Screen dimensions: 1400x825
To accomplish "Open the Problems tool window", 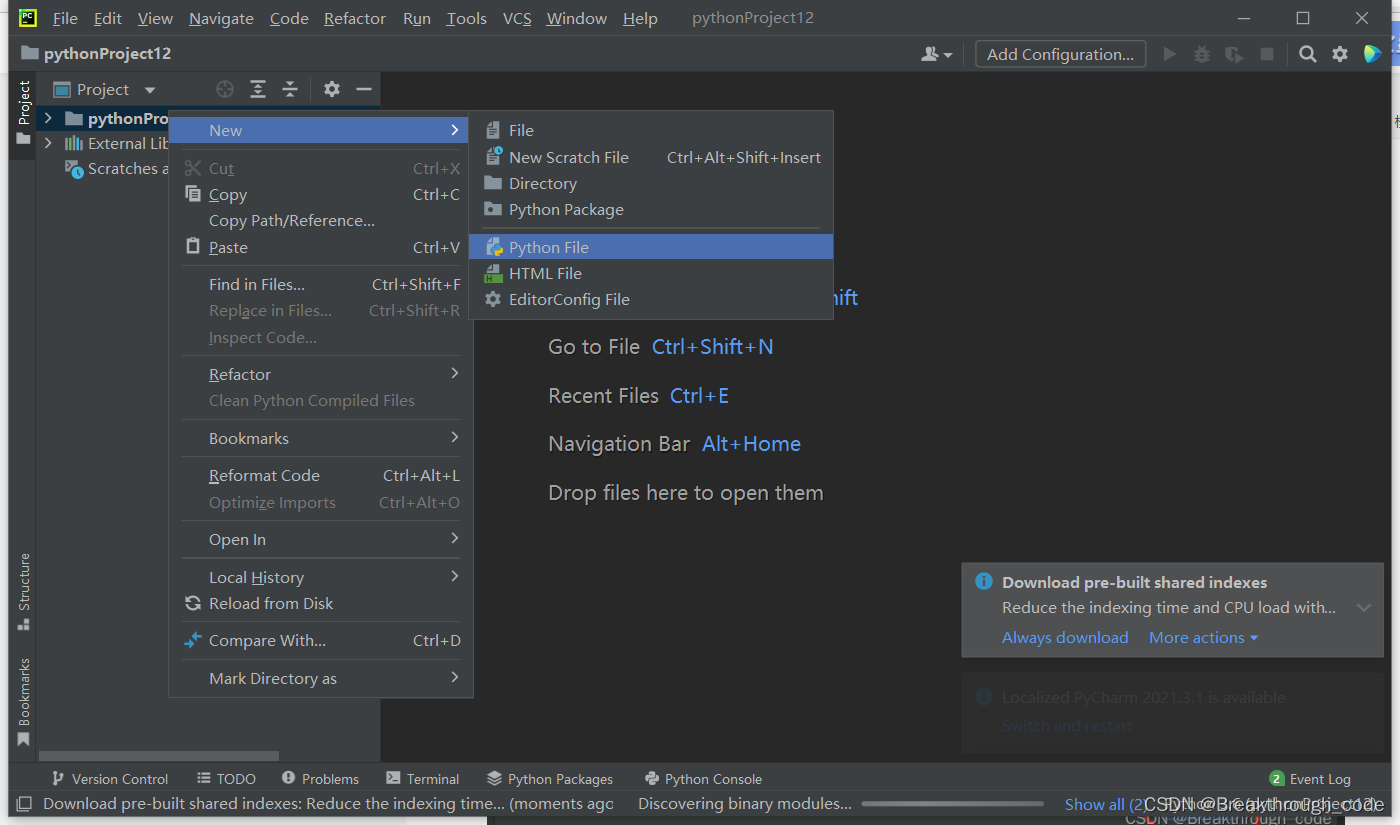I will 320,779.
